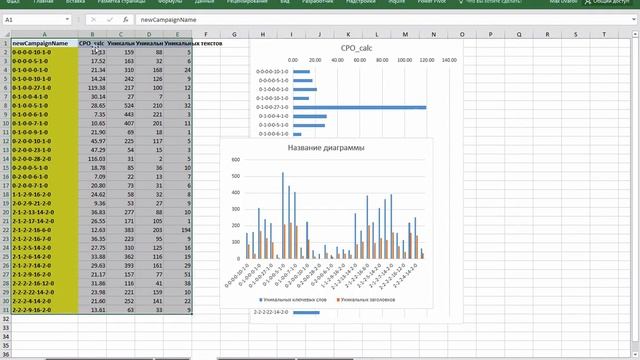Open the Разработчик ribbon tab
This screenshot has width=640, height=360.
click(x=318, y=2)
